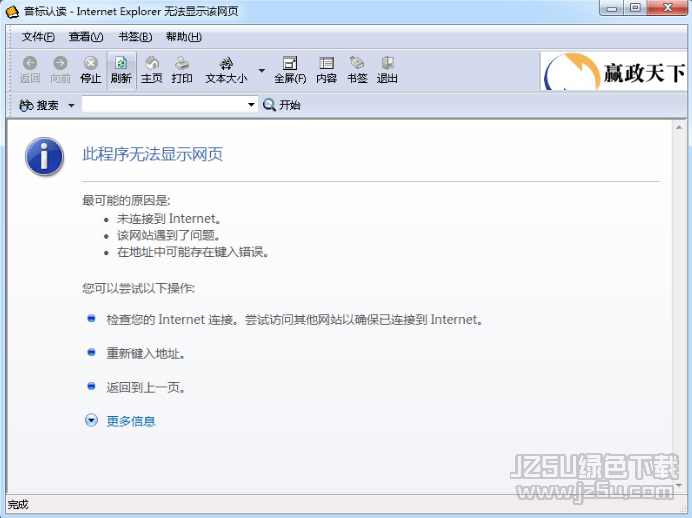The image size is (692, 518).
Task: Click the 音标认读 title bar app icon
Action: coord(12,11)
